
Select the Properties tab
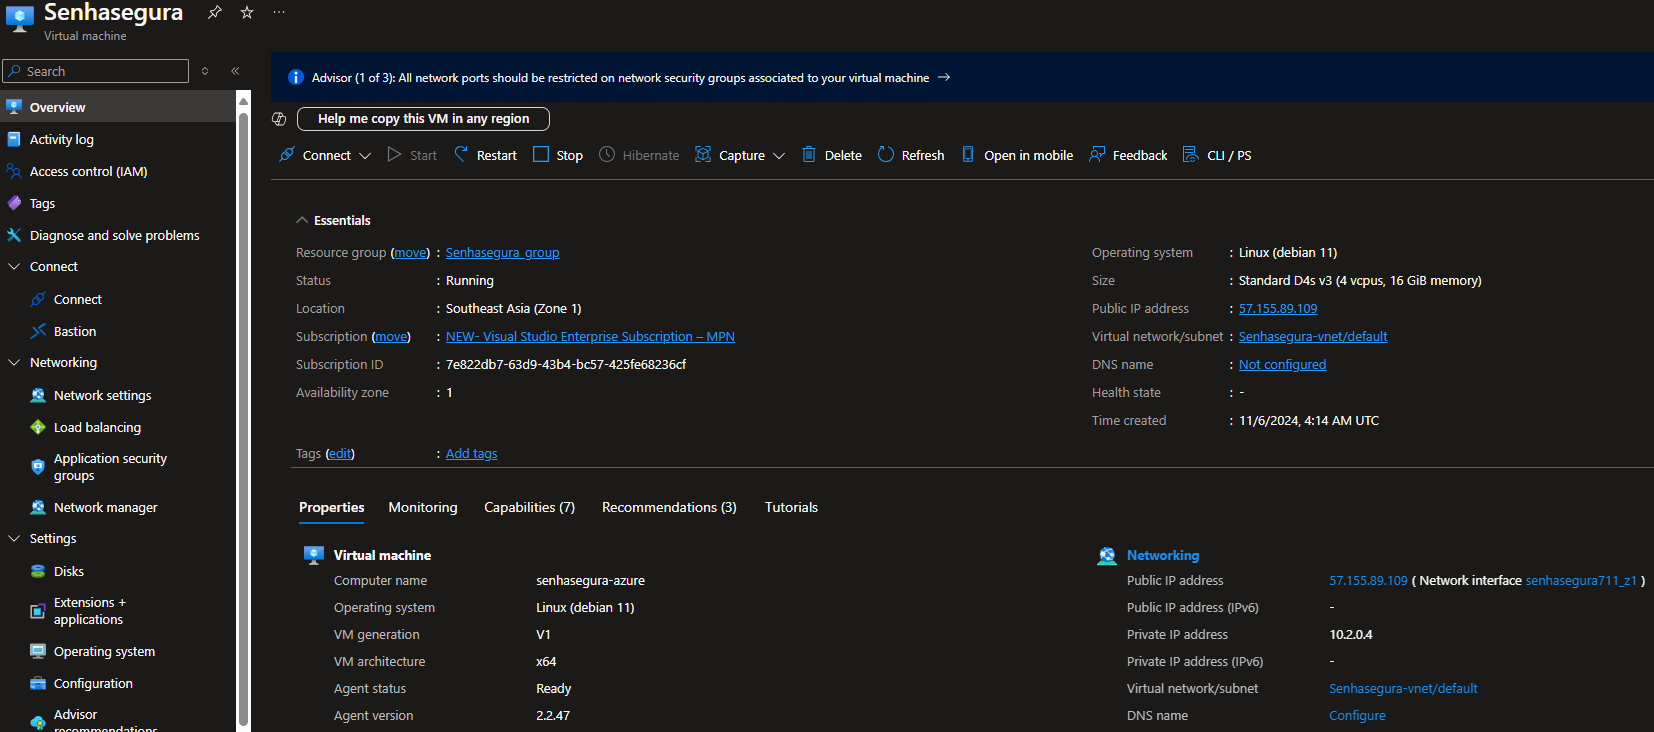(331, 507)
